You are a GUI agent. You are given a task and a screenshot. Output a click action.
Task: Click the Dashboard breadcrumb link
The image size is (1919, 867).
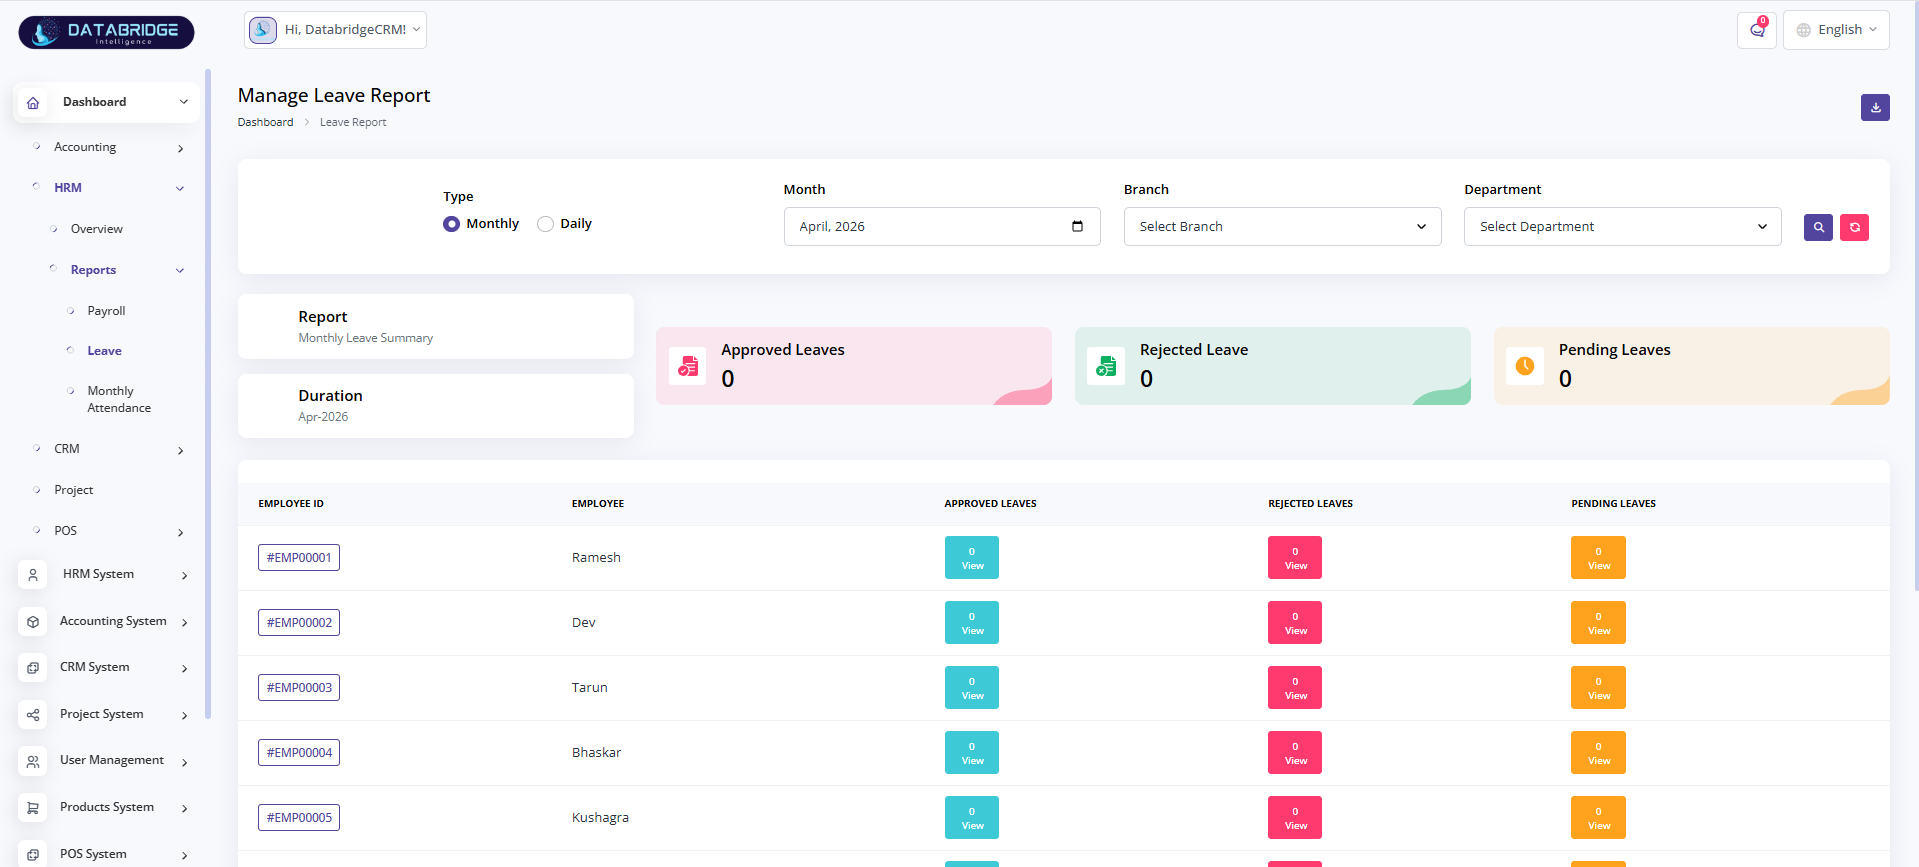pyautogui.click(x=265, y=122)
